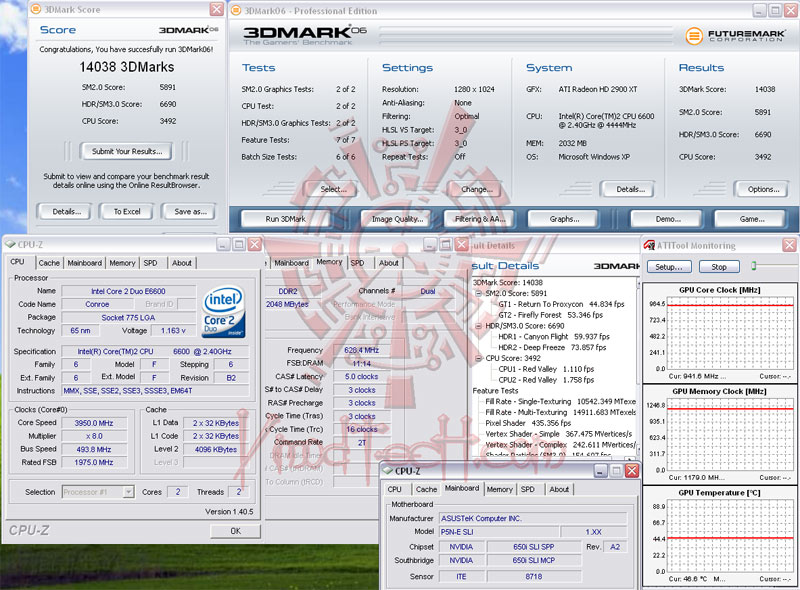
Task: Click the 14038 3DMarks score text
Action: tap(127, 67)
